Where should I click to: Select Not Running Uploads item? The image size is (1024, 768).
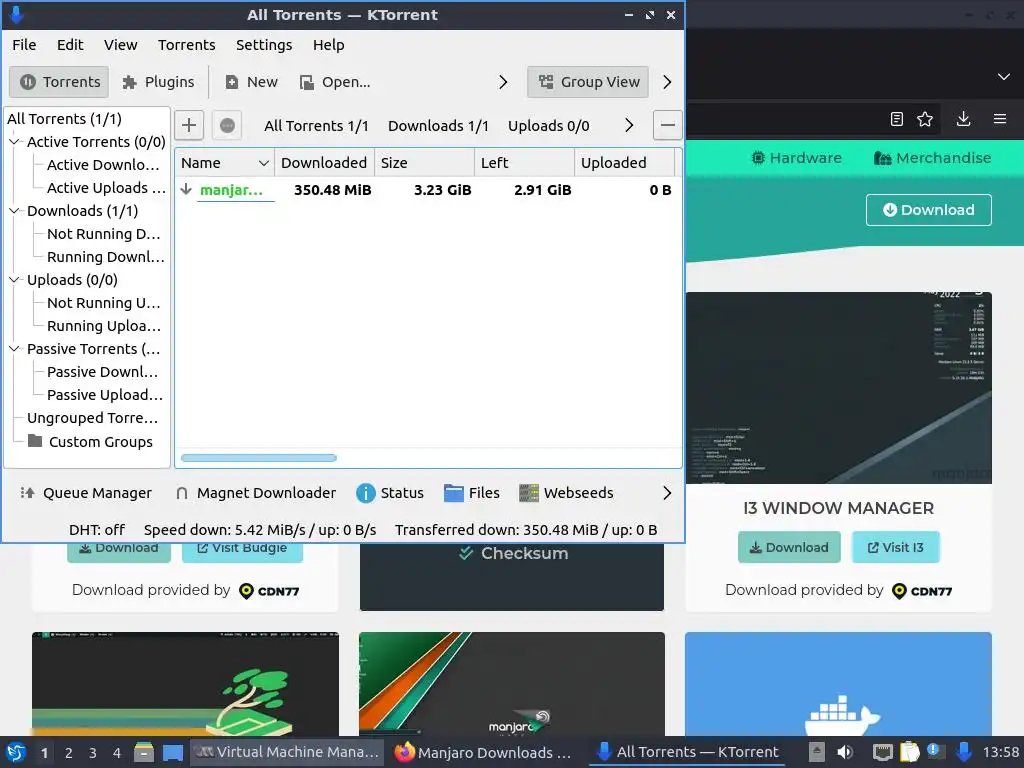(103, 303)
